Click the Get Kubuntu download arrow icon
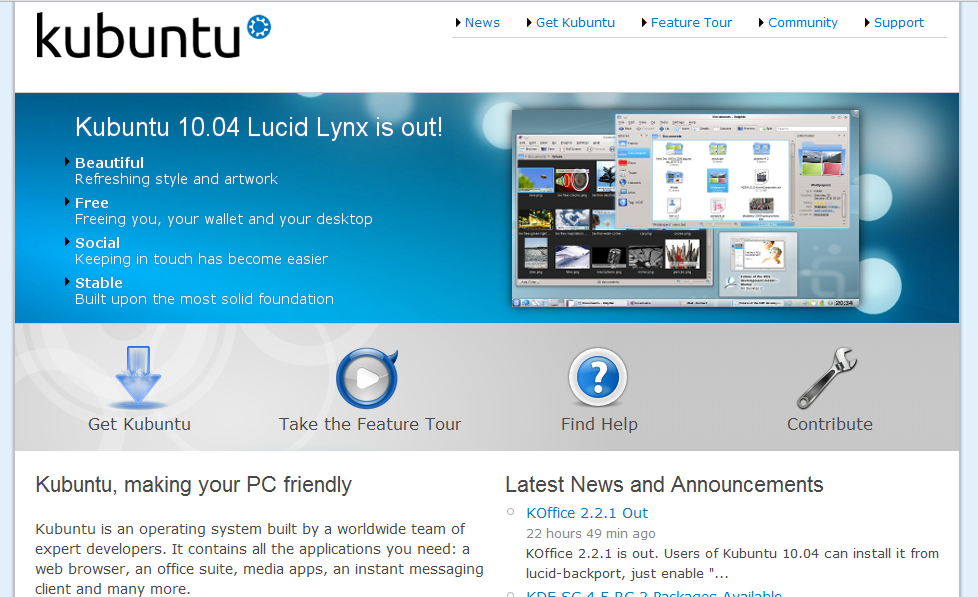 coord(138,376)
